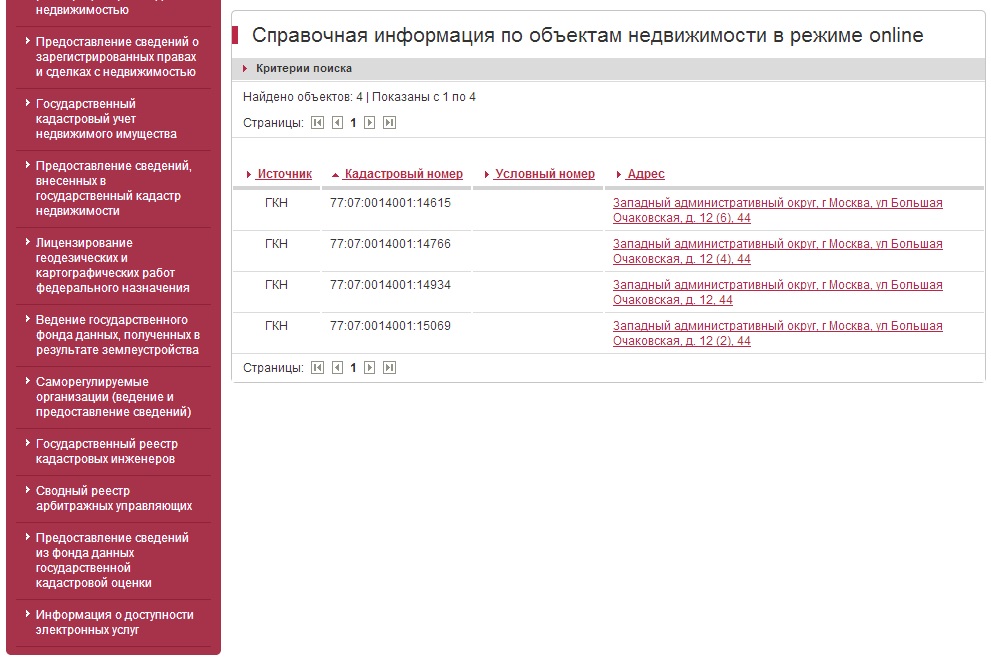Viewport: 991px width, 668px height.
Task: Go to first page in bottom pagination
Action: click(x=317, y=368)
